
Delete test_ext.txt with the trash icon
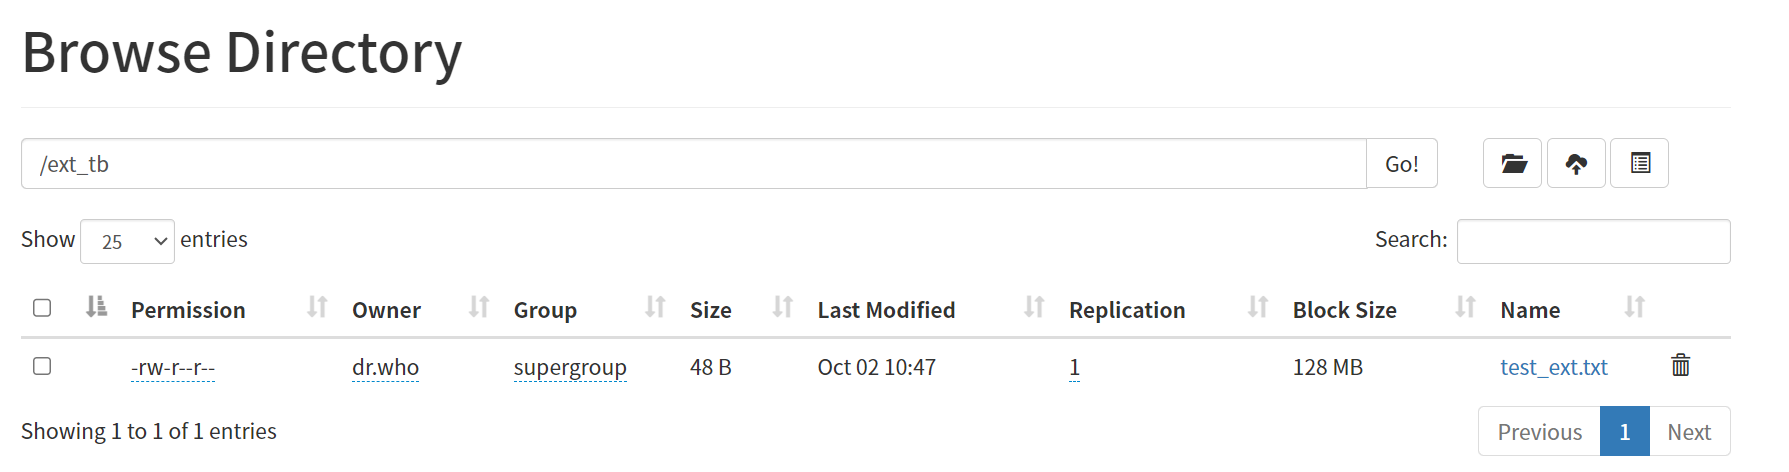click(1681, 365)
